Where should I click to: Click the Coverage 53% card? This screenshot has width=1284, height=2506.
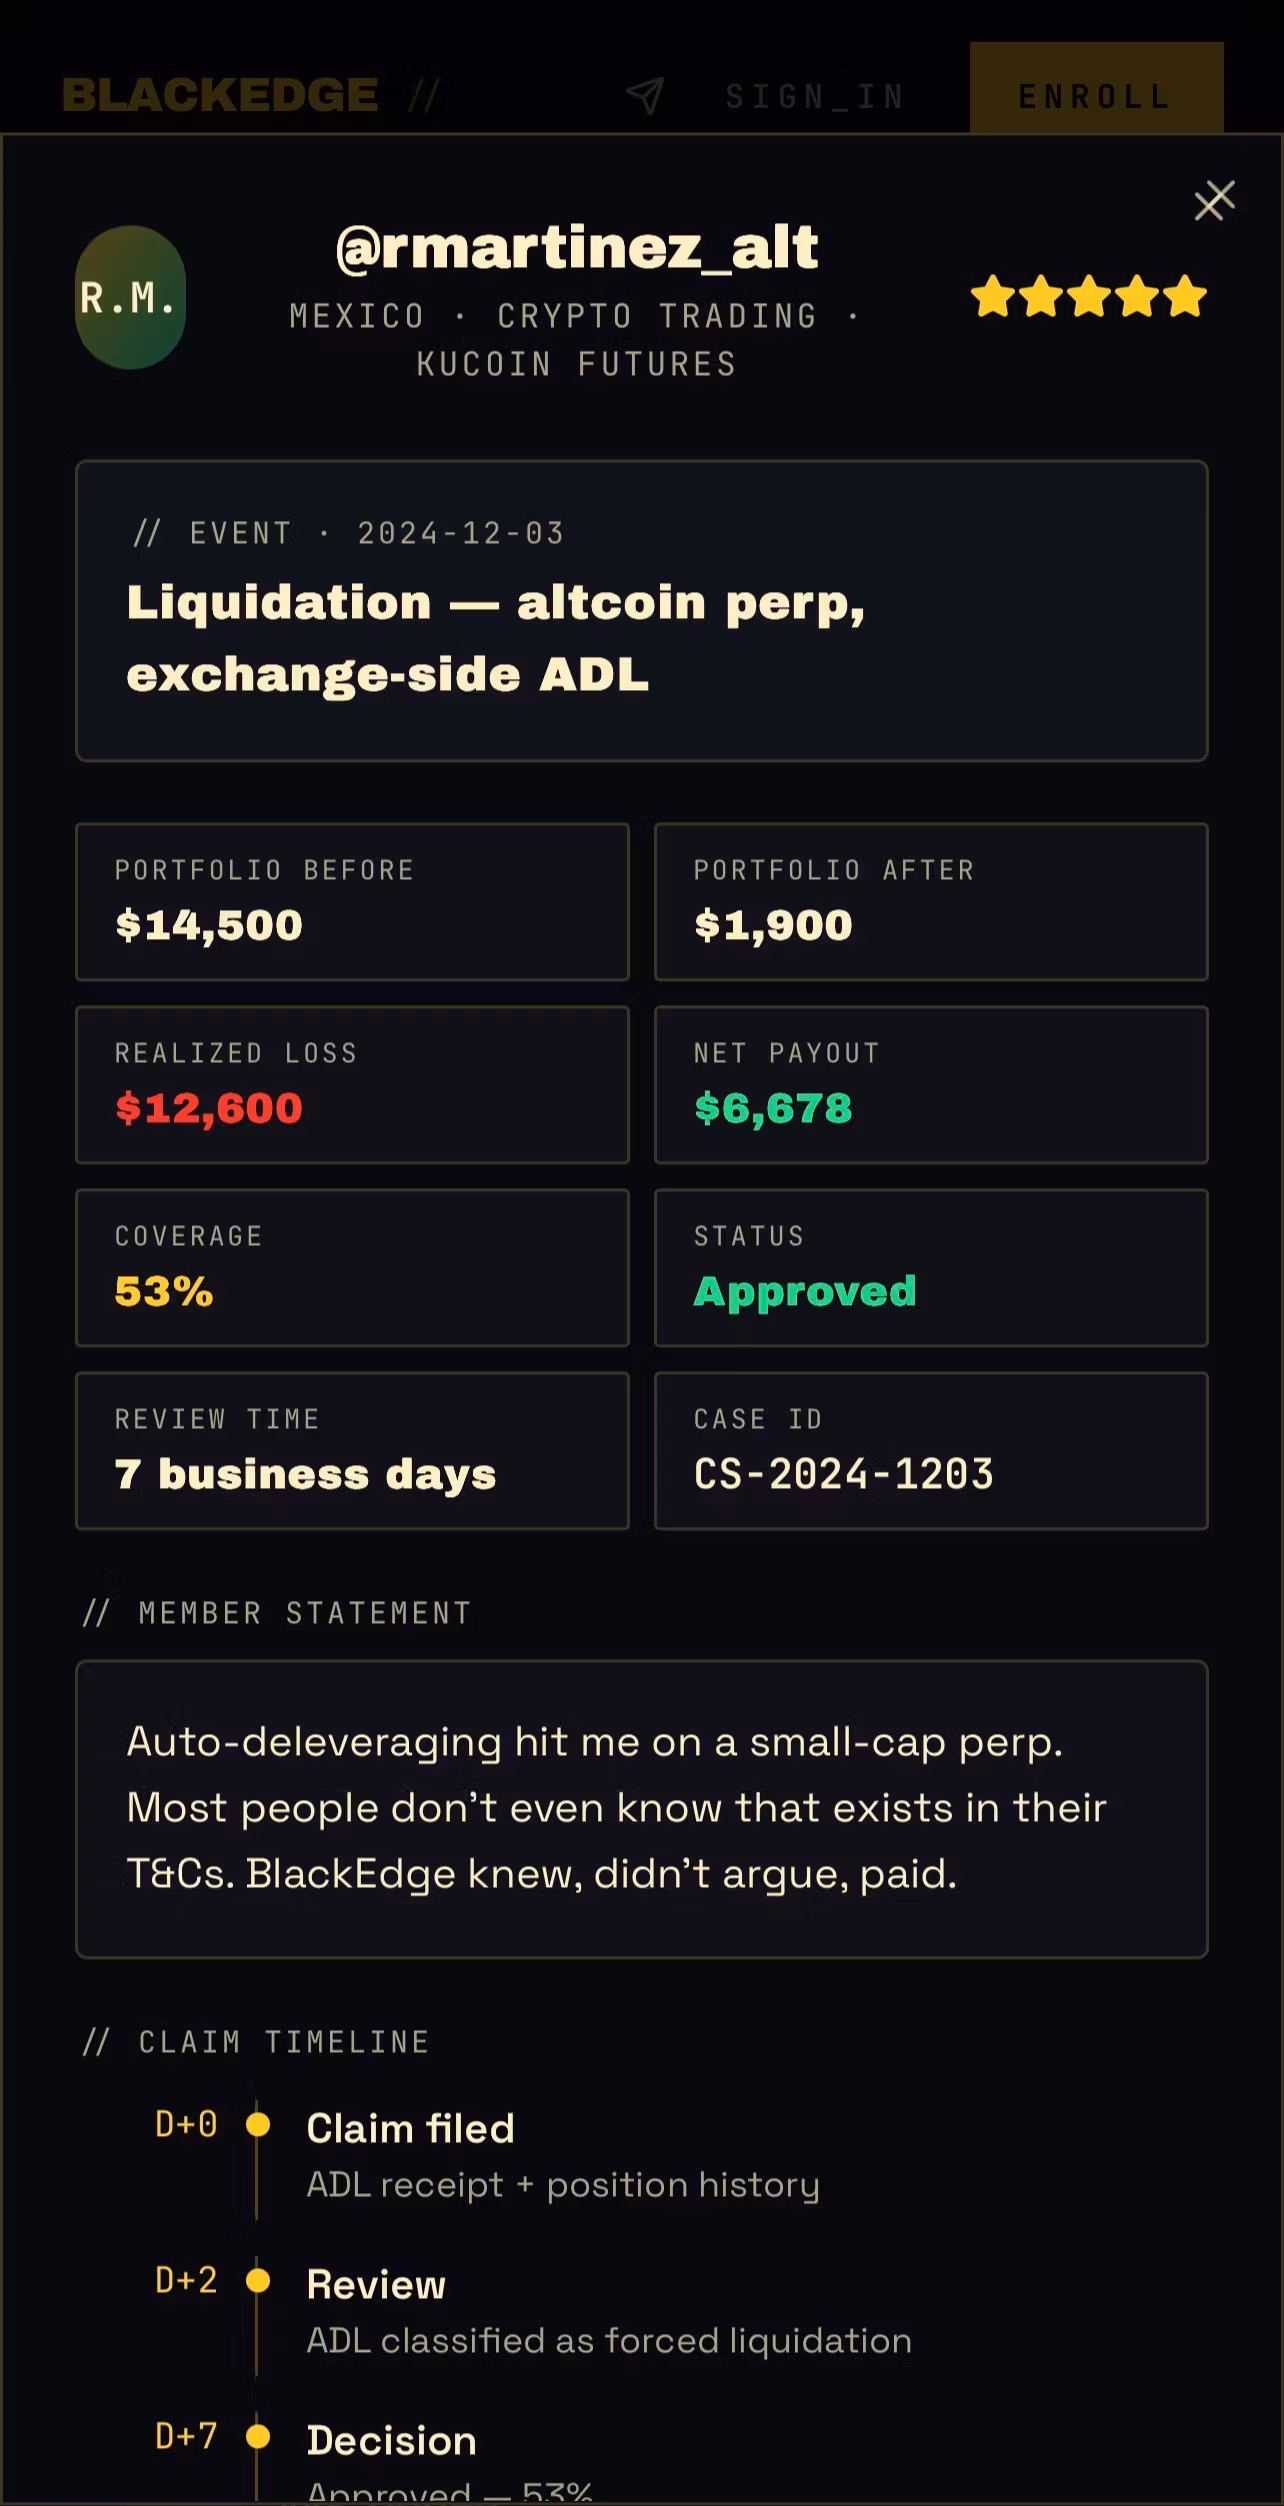click(x=352, y=1268)
